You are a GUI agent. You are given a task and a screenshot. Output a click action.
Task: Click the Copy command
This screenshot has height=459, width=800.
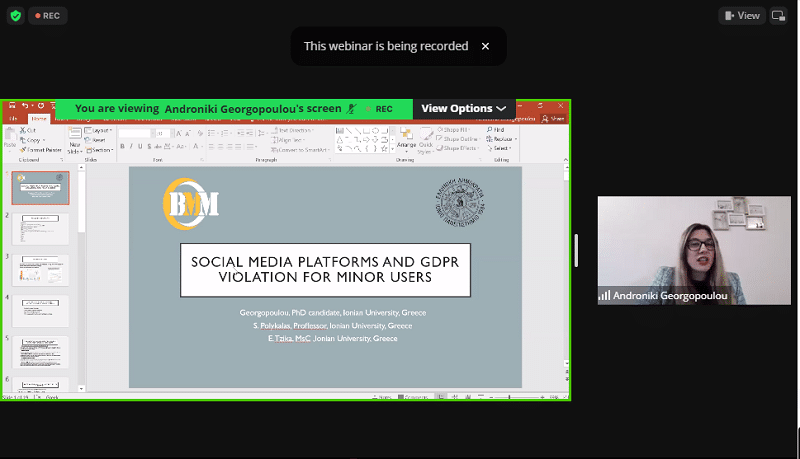(x=31, y=140)
